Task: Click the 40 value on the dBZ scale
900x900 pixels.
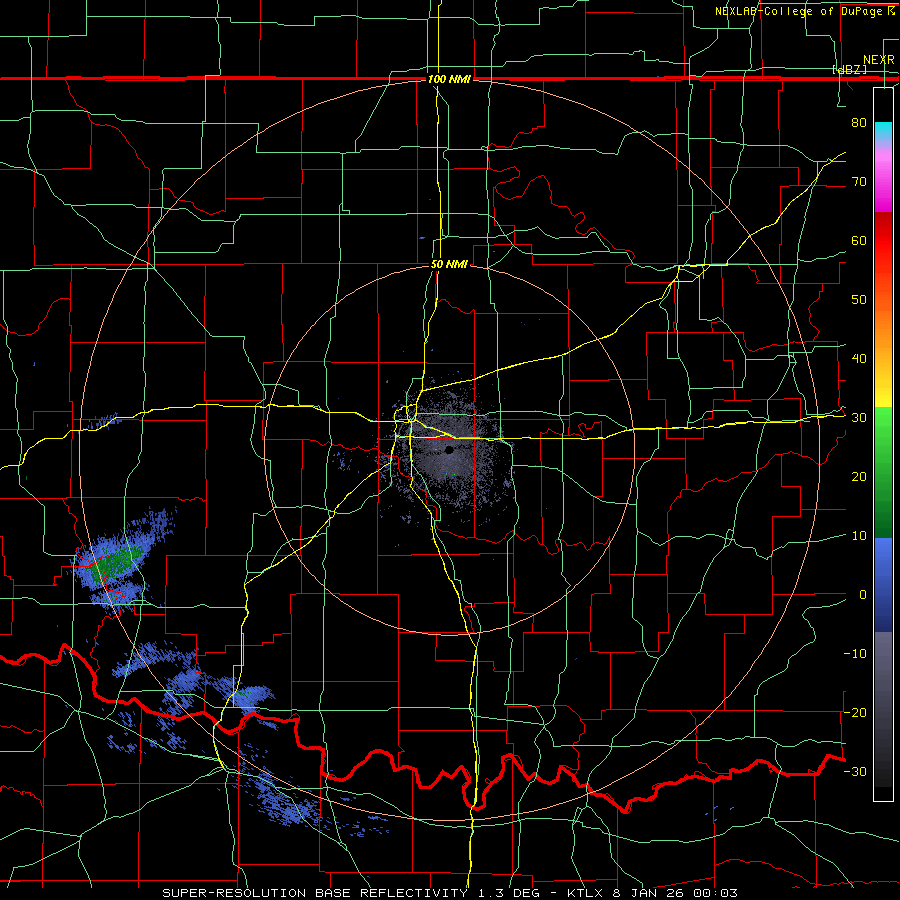Action: click(859, 359)
